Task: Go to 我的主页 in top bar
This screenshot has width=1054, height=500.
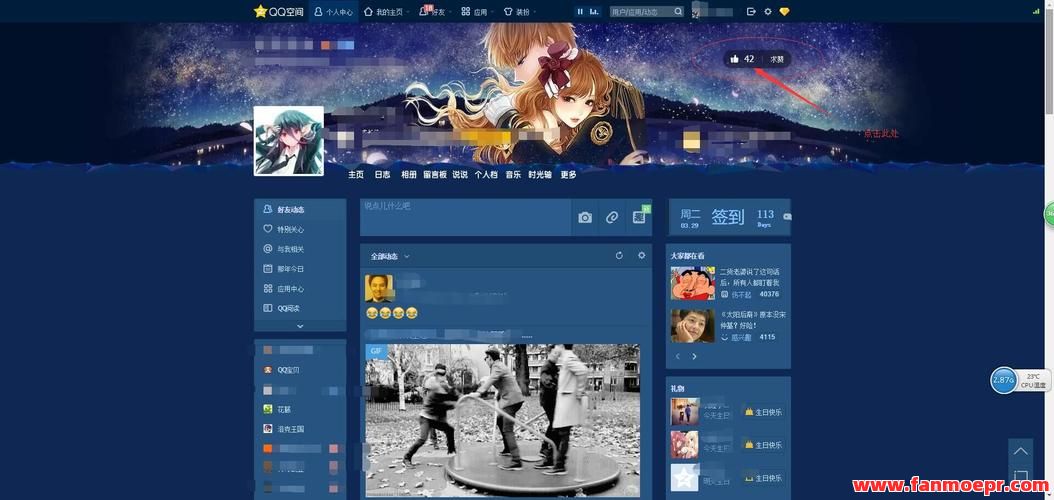Action: click(383, 11)
